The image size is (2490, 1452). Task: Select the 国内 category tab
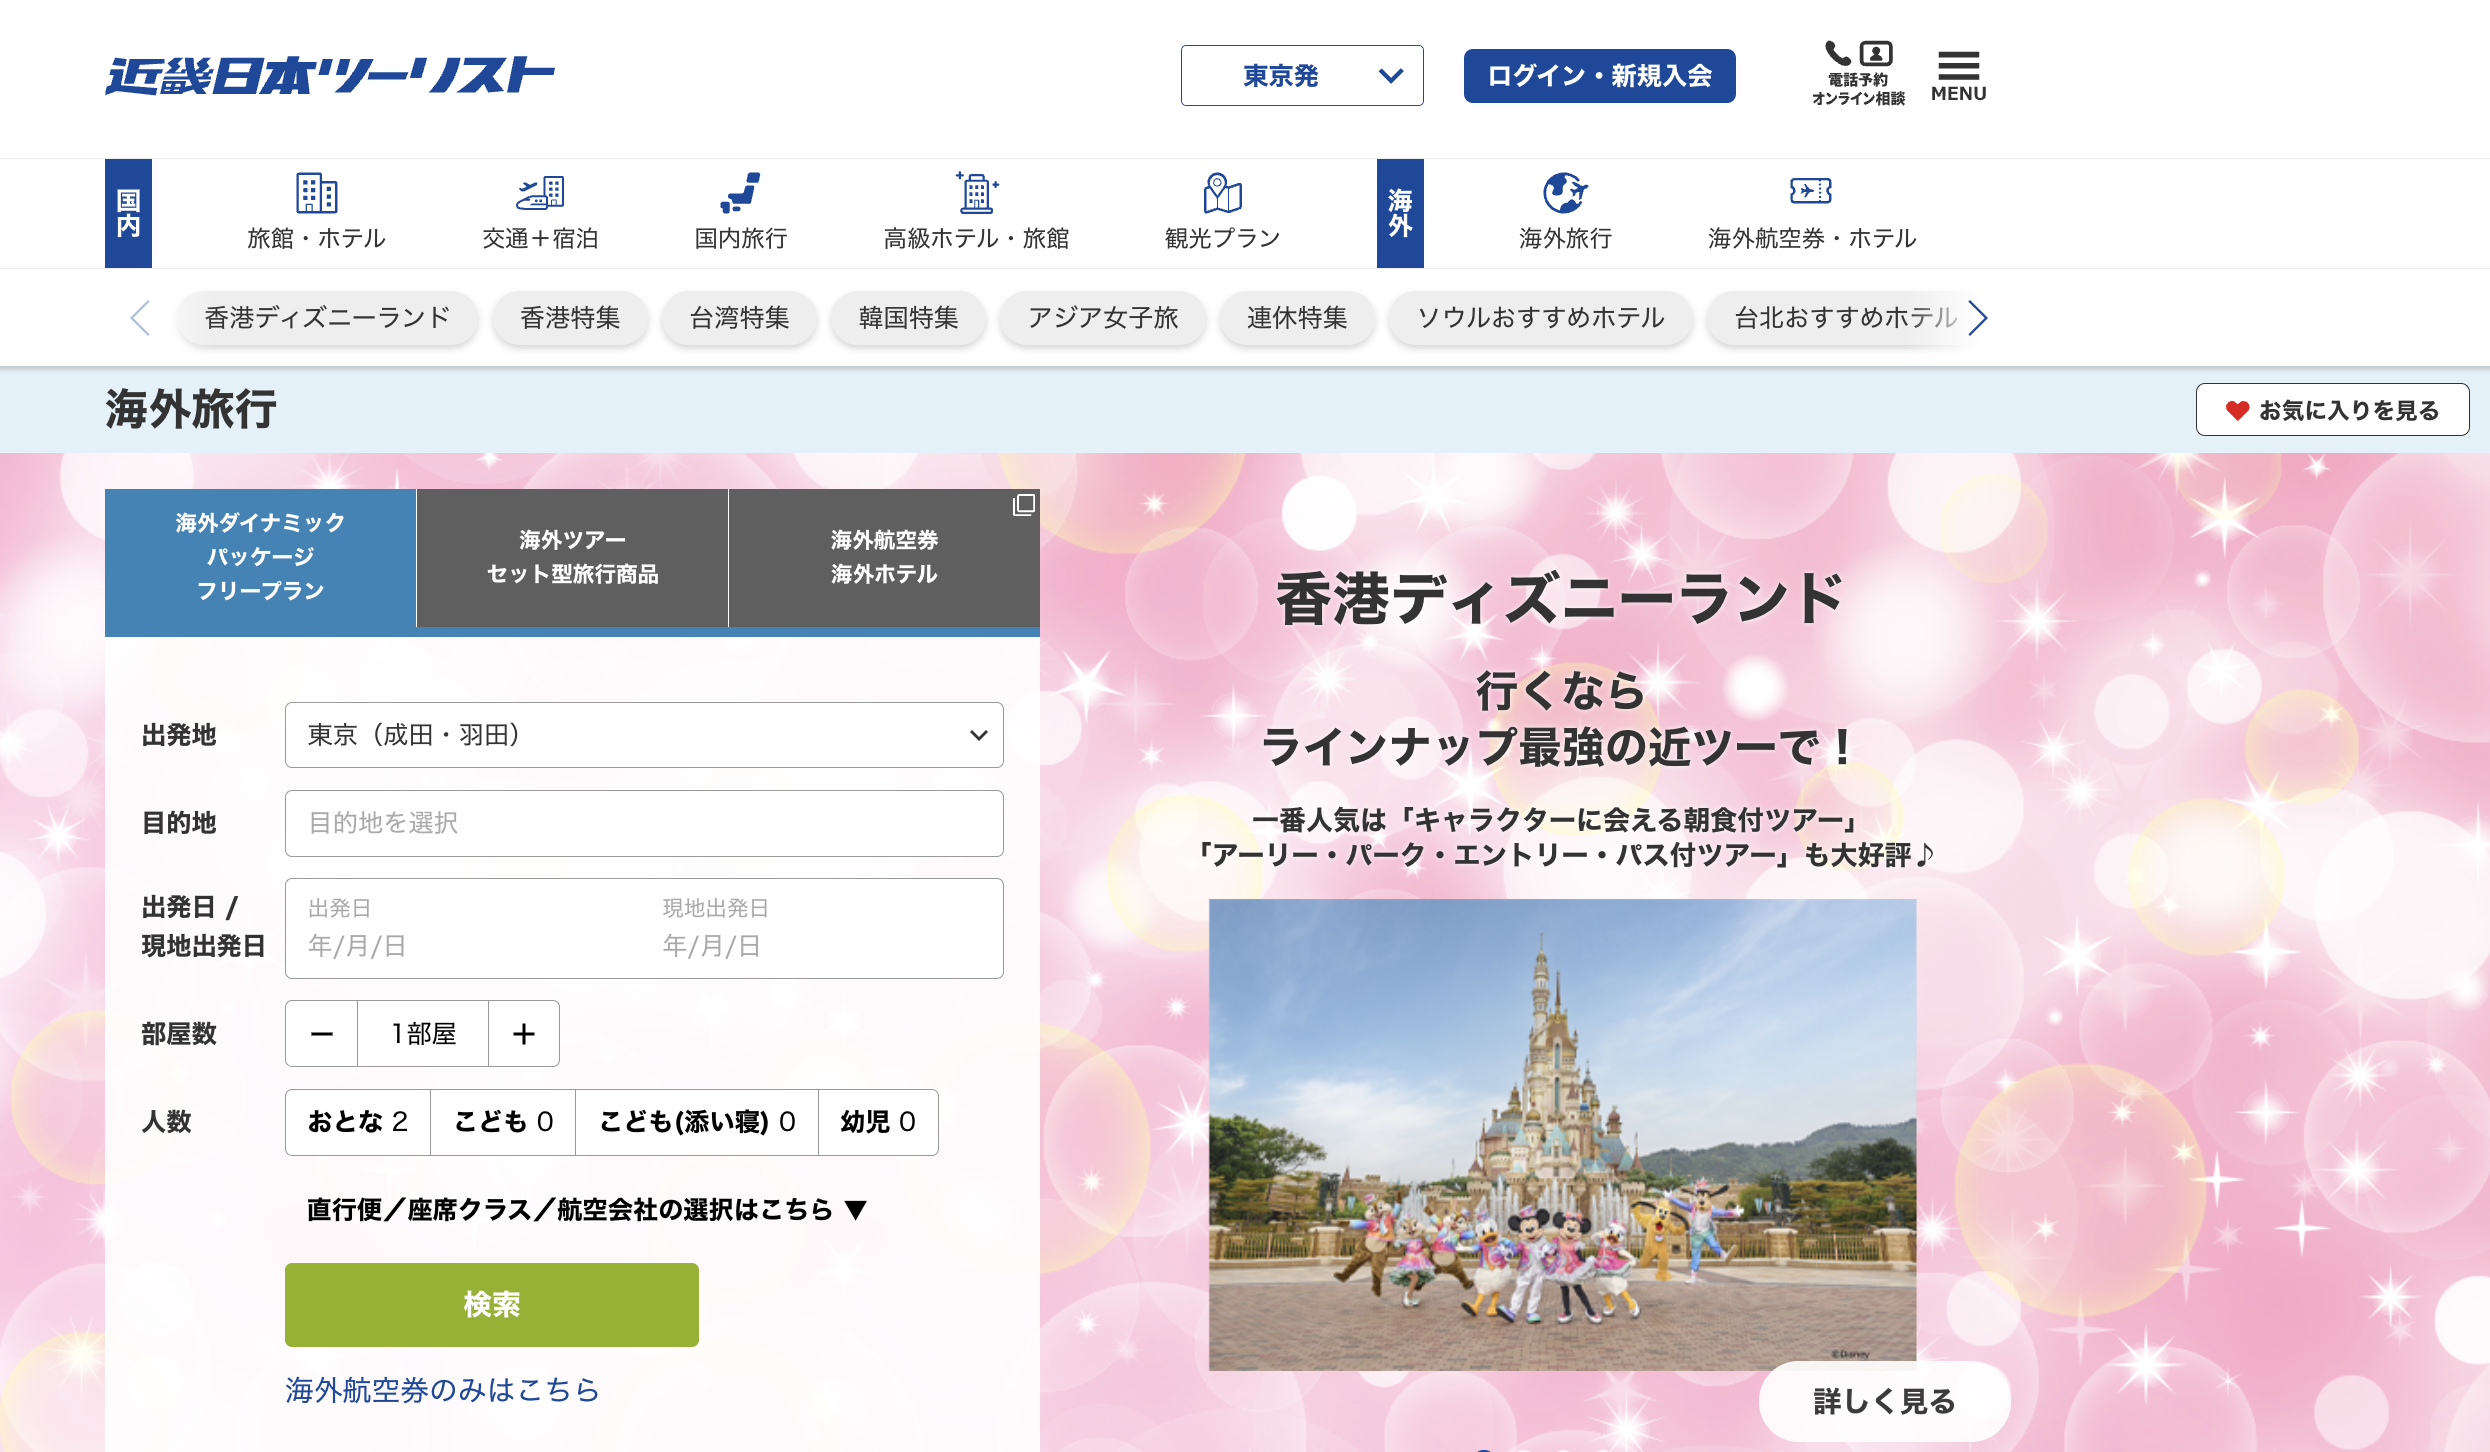coord(128,213)
